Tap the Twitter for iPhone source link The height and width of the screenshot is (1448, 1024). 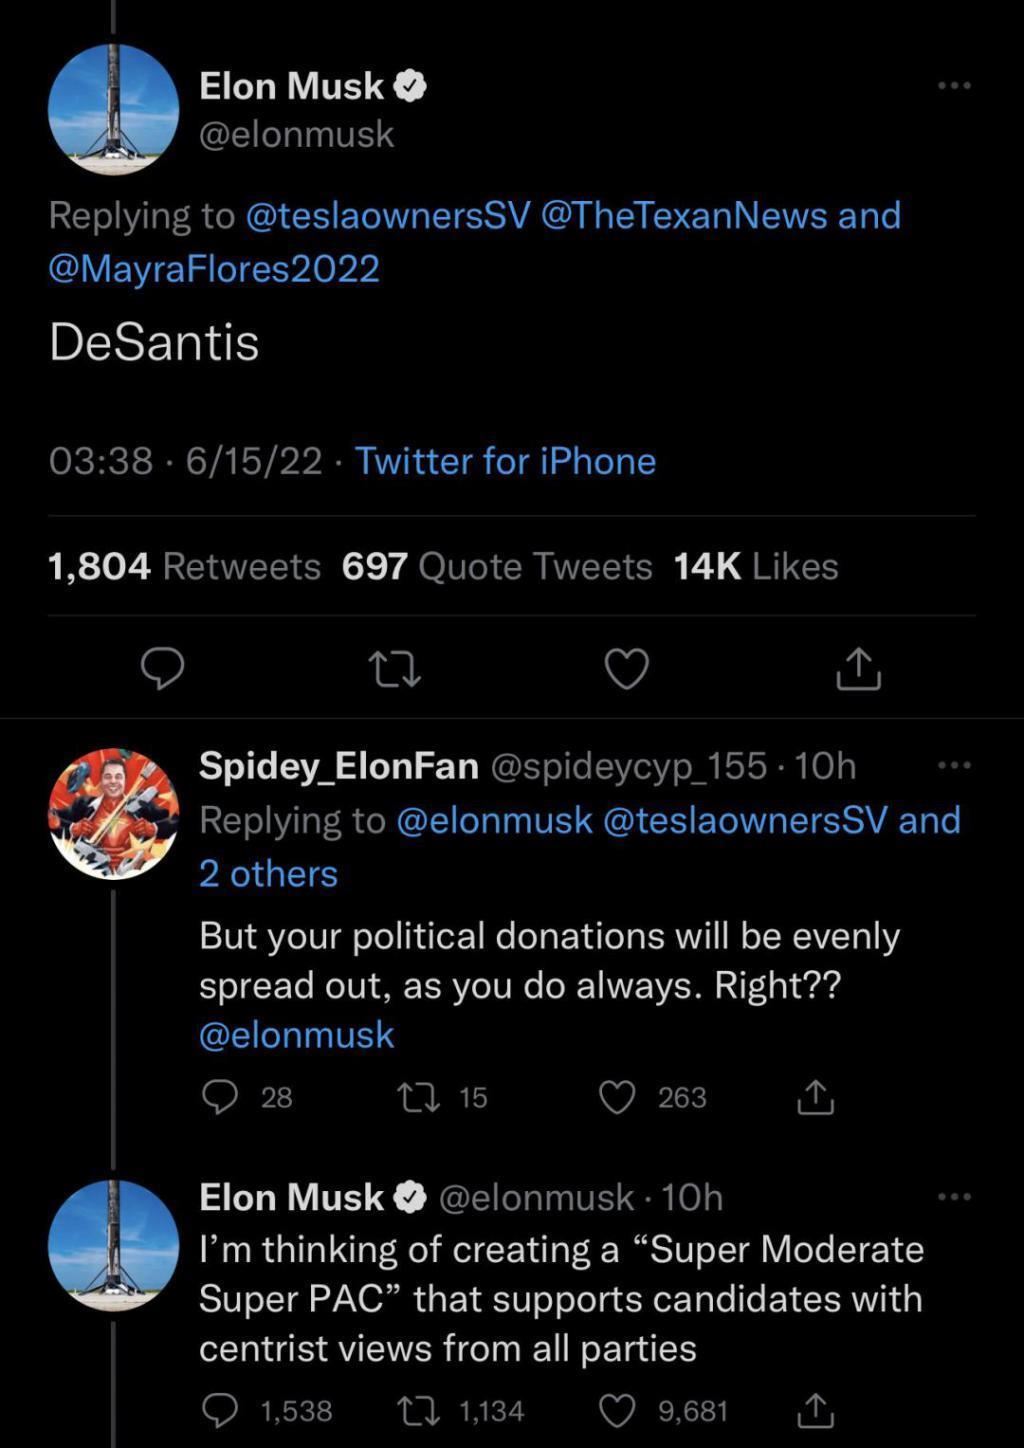click(505, 461)
